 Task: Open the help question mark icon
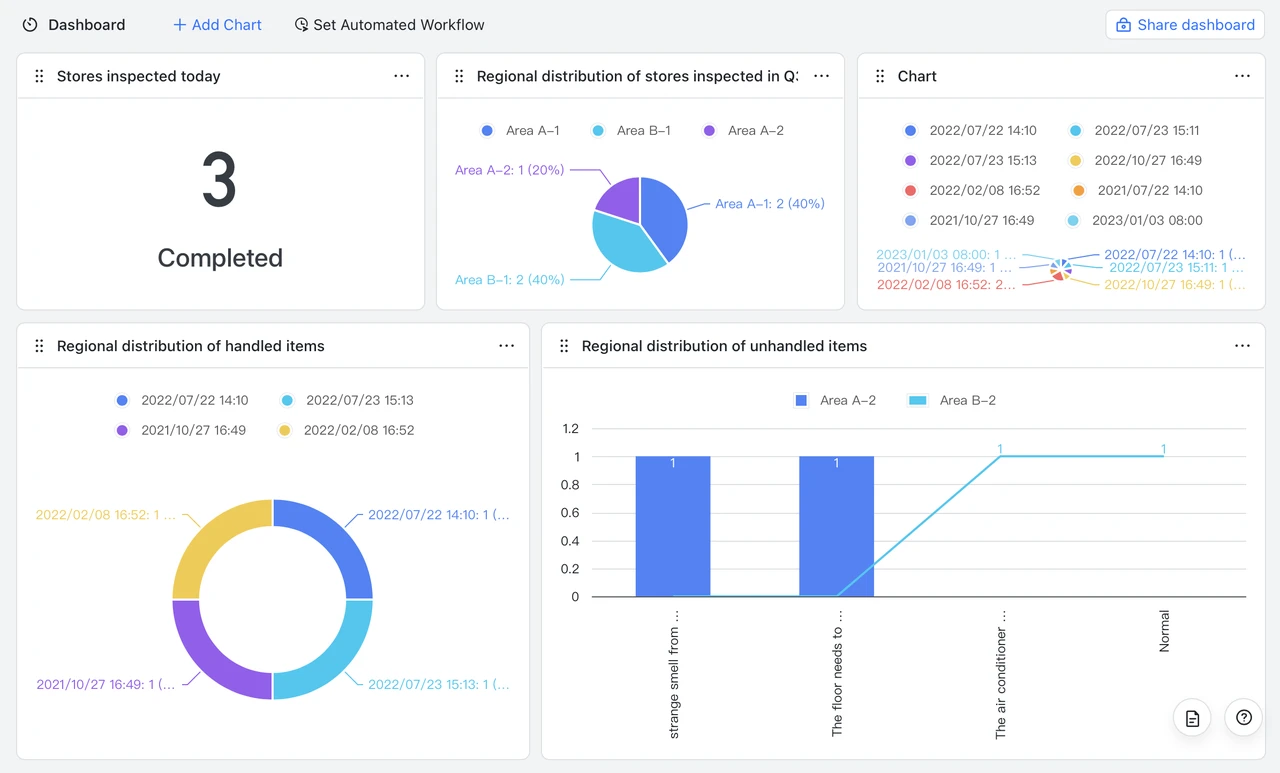pyautogui.click(x=1244, y=718)
